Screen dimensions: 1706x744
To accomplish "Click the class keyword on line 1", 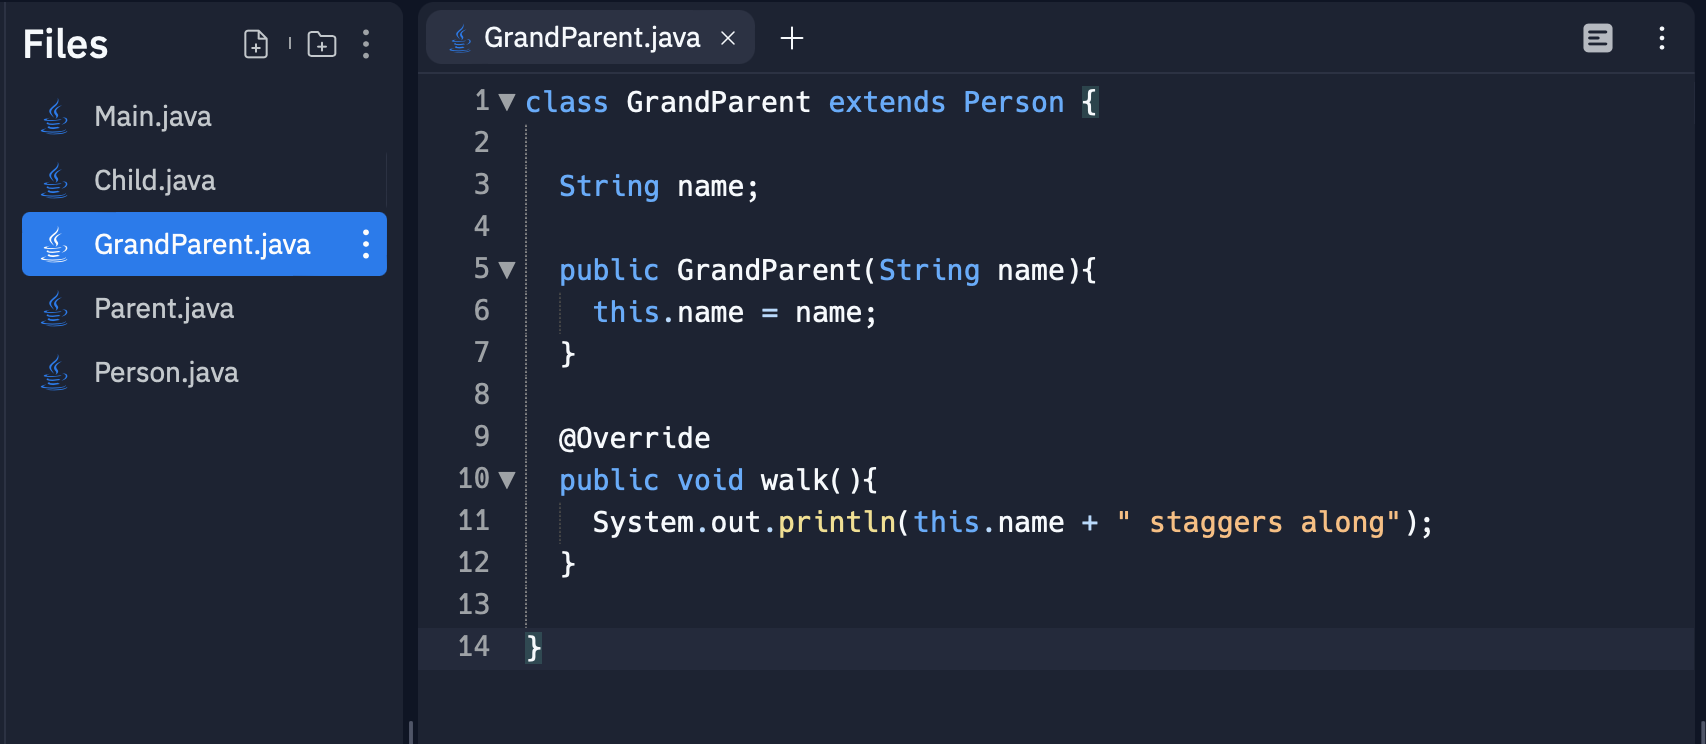I will 567,102.
